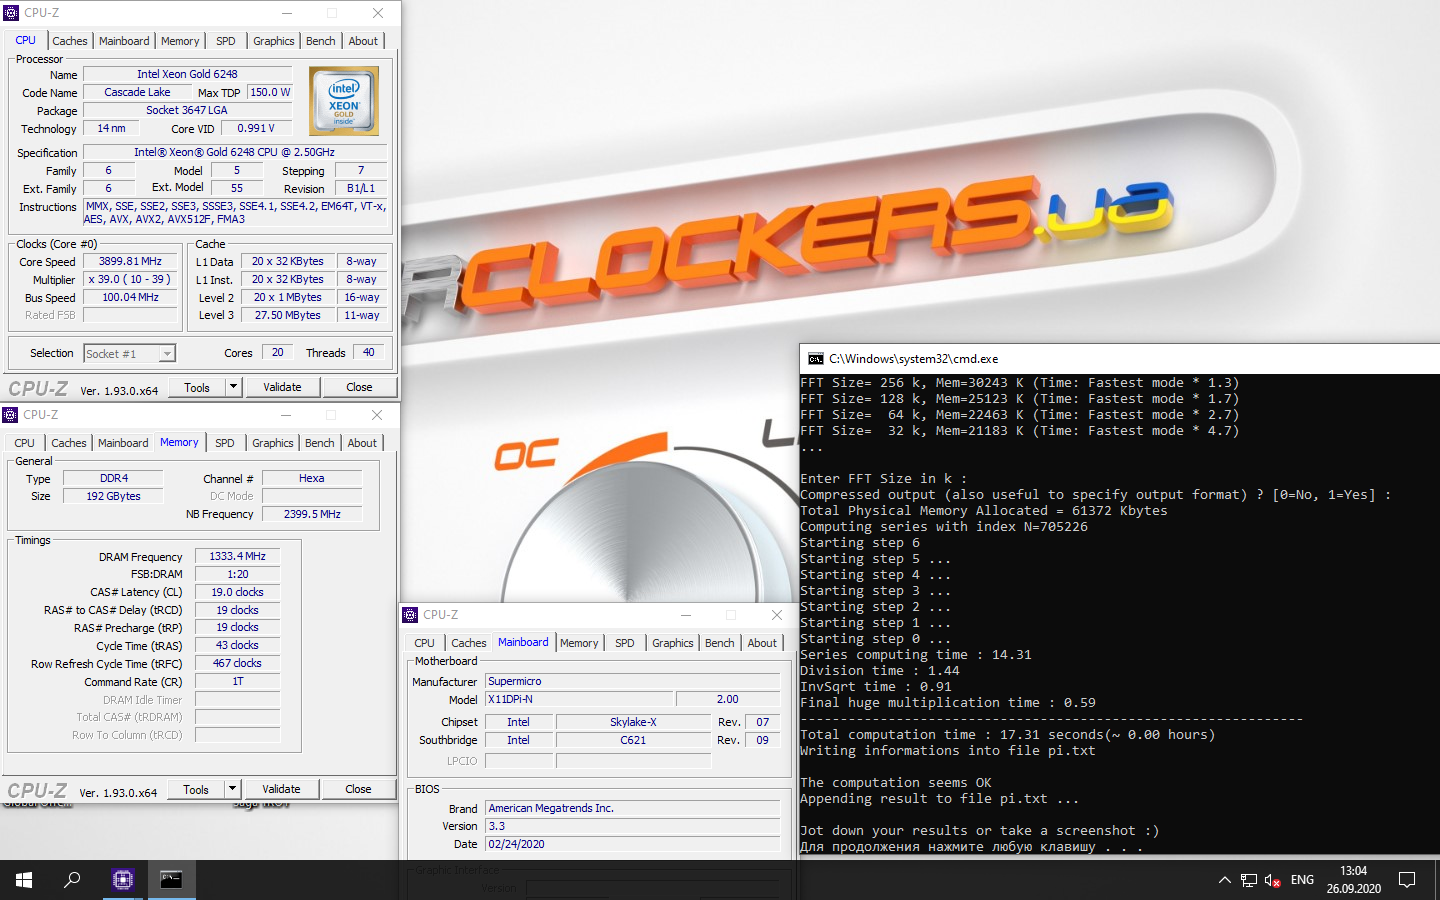Select Graphics tab in Mainboard window

click(x=673, y=643)
